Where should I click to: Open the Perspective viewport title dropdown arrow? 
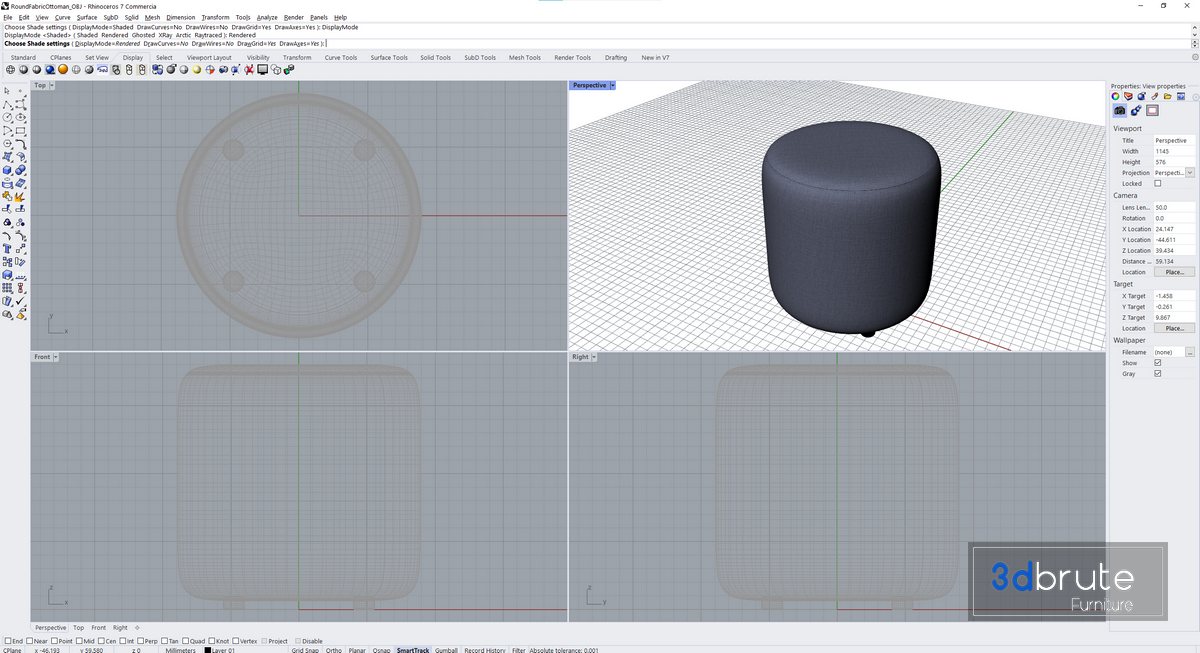pos(612,86)
